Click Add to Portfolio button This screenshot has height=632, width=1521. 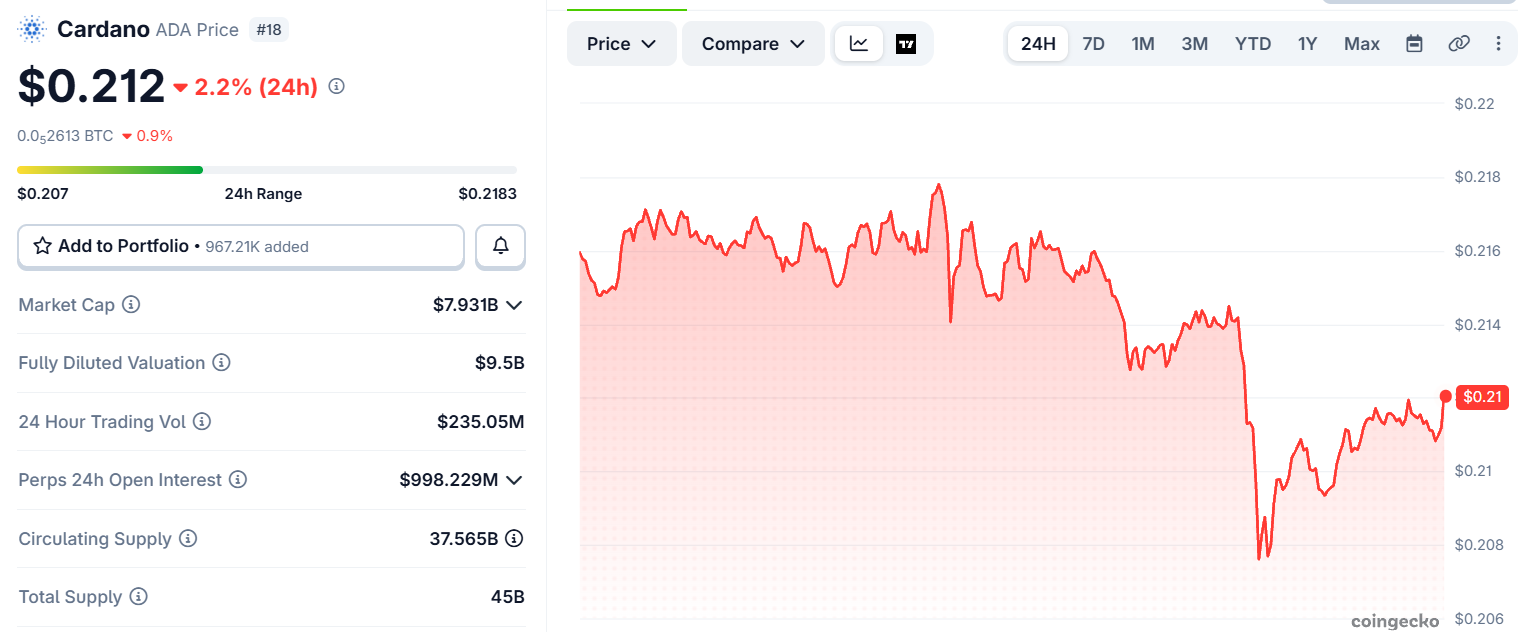click(241, 246)
